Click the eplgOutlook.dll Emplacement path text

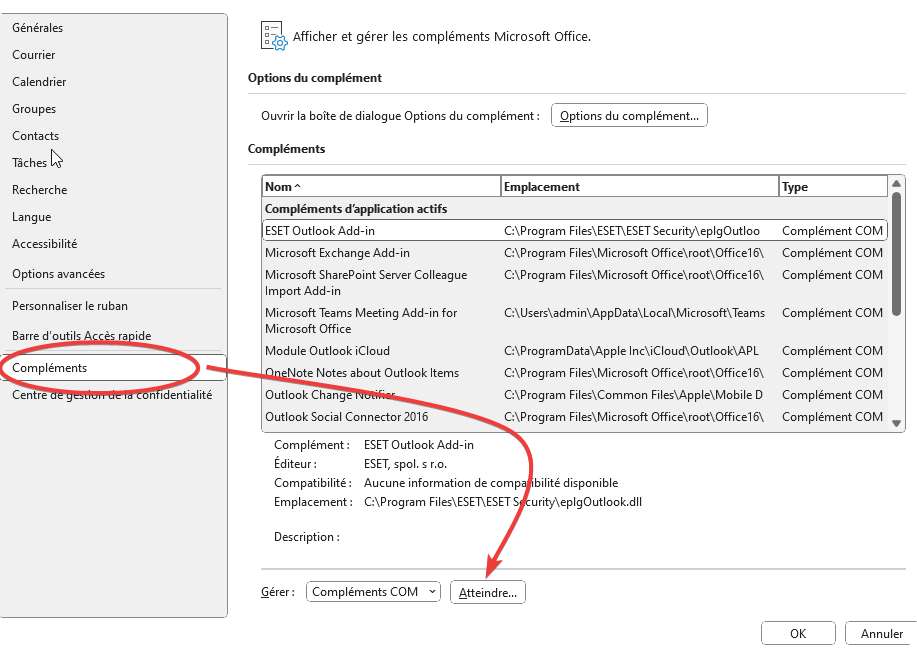pyautogui.click(x=503, y=502)
